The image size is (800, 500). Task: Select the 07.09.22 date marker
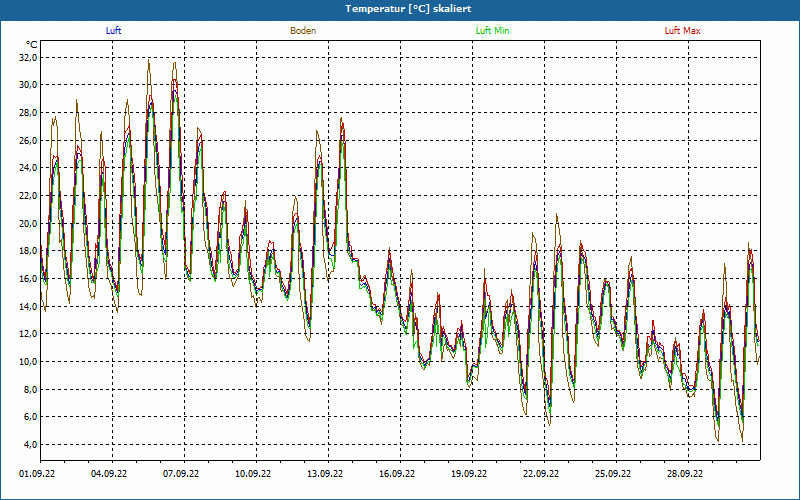(x=181, y=475)
